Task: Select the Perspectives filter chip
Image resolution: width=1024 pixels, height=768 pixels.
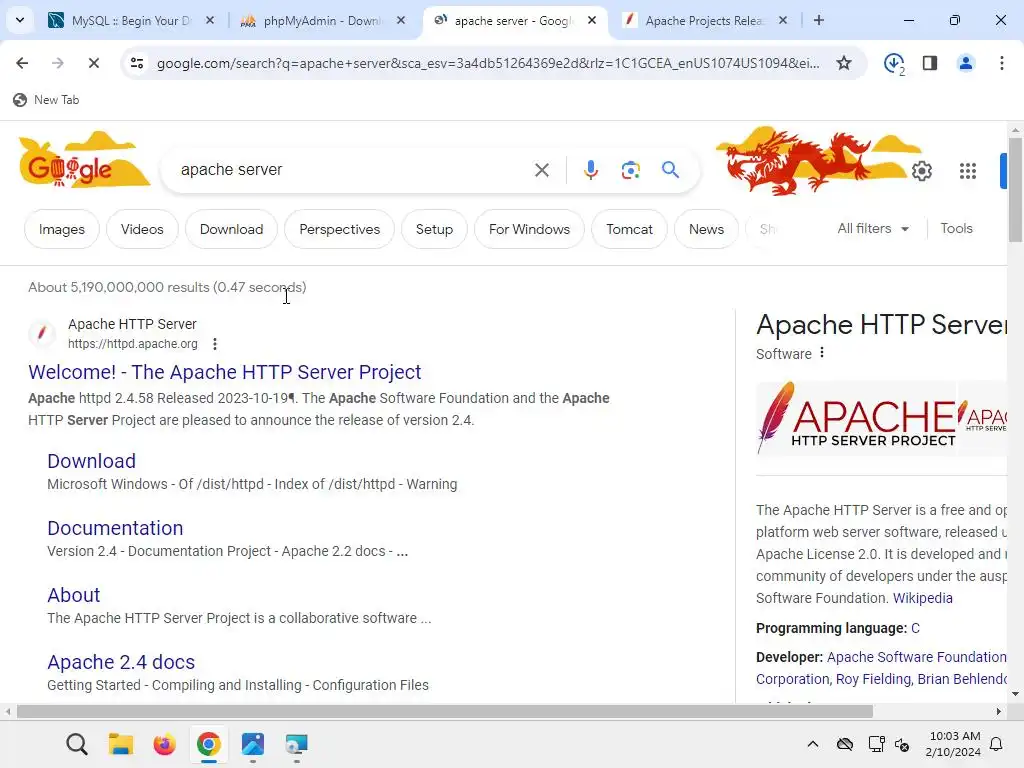Action: click(x=339, y=229)
